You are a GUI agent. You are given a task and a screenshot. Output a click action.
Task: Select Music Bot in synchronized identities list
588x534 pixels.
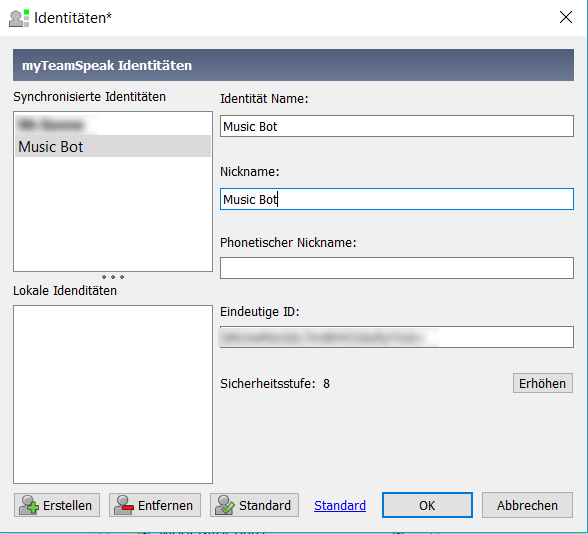[113, 146]
